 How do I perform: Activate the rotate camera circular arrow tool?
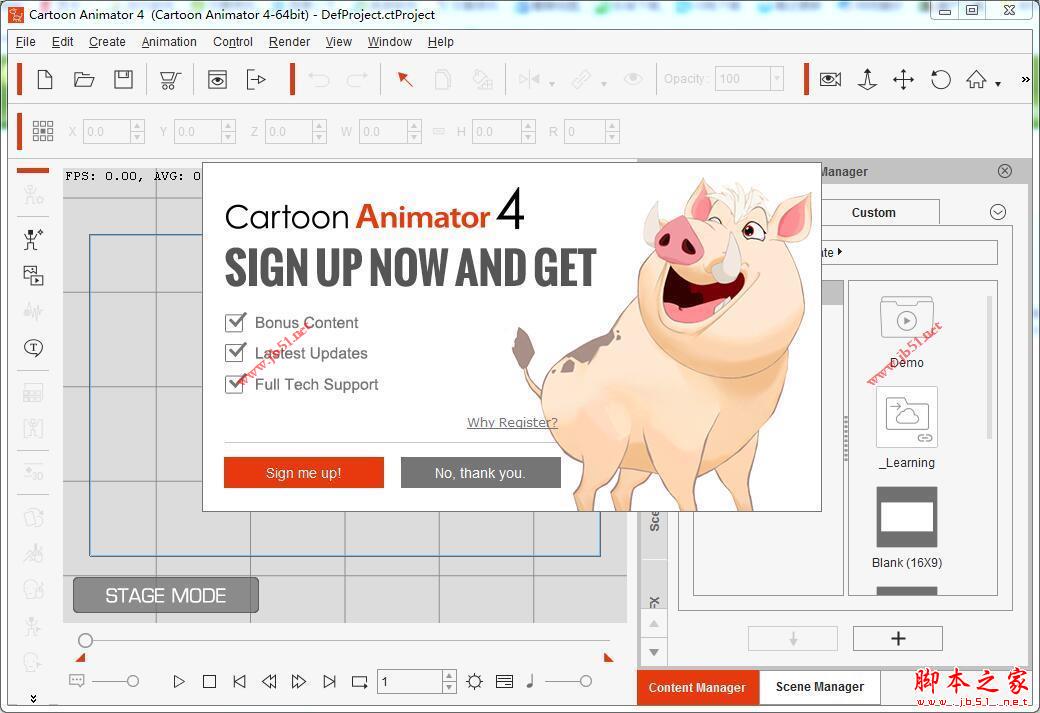click(941, 80)
